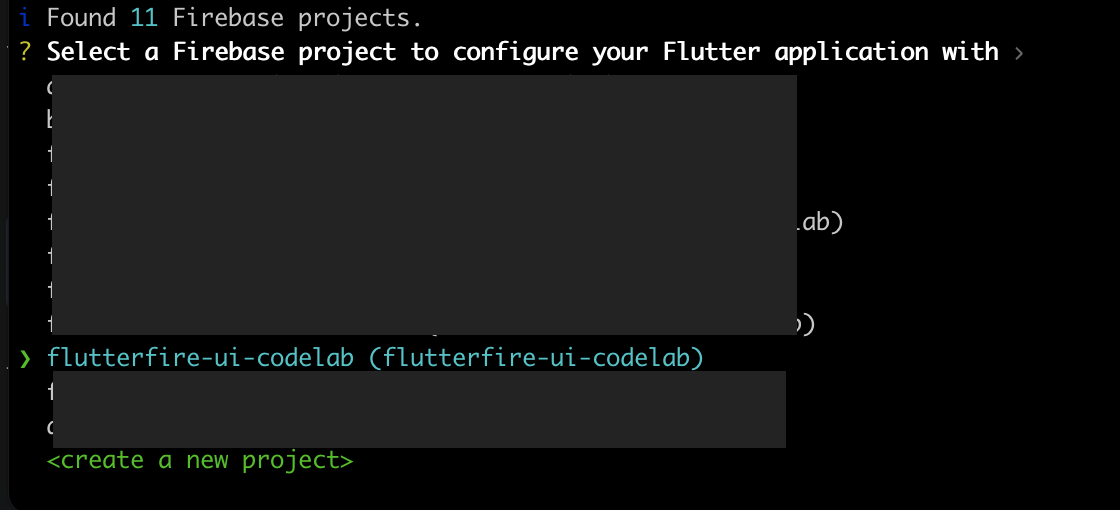Click the blue info 'i' icon
The width and height of the screenshot is (1120, 510).
pyautogui.click(x=24, y=17)
